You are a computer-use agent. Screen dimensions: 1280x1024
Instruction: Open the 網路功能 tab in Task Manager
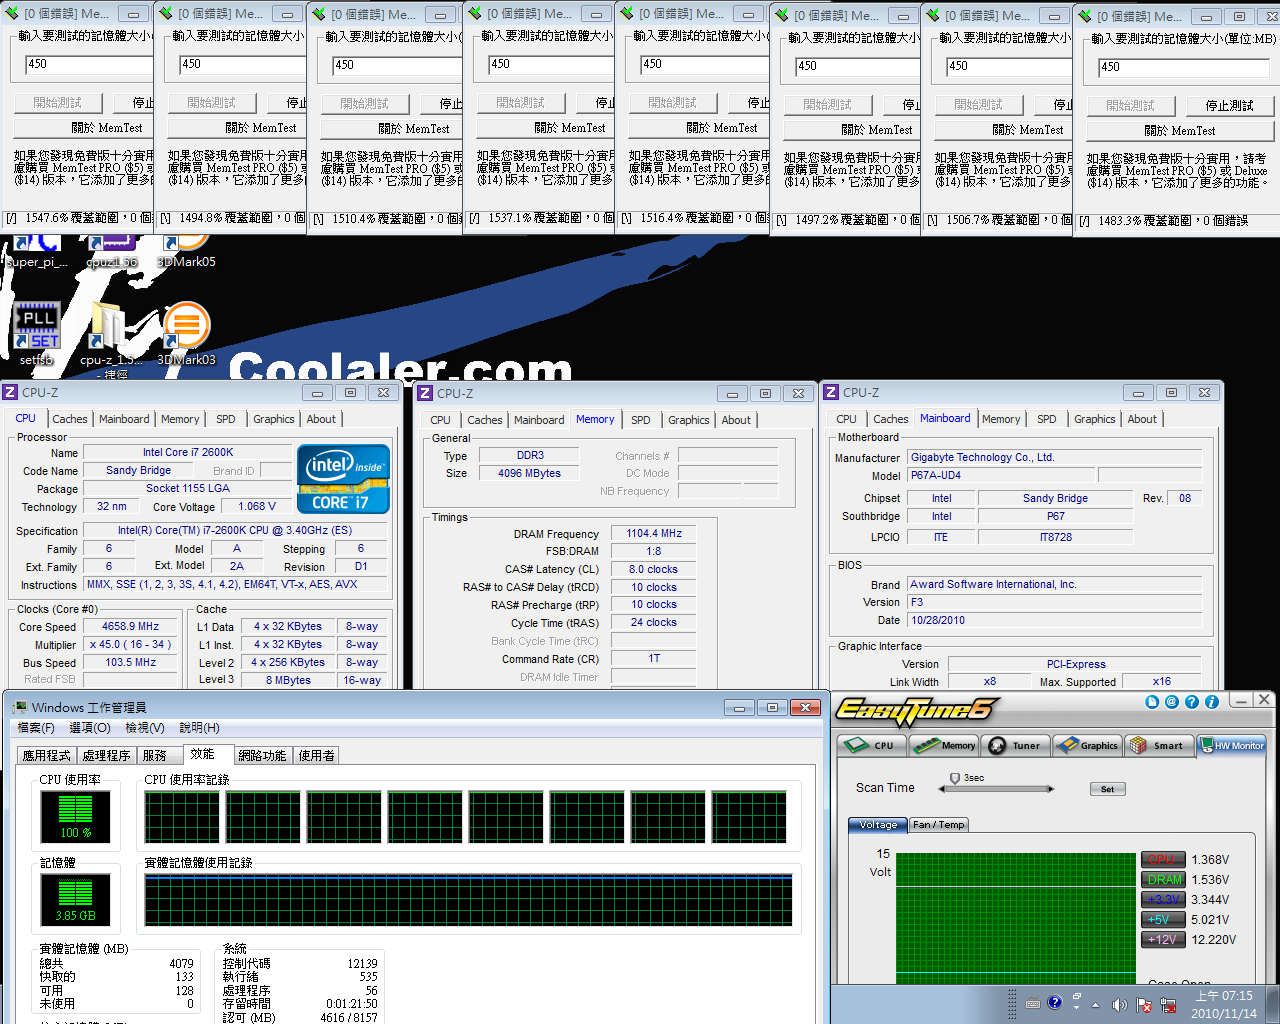263,755
